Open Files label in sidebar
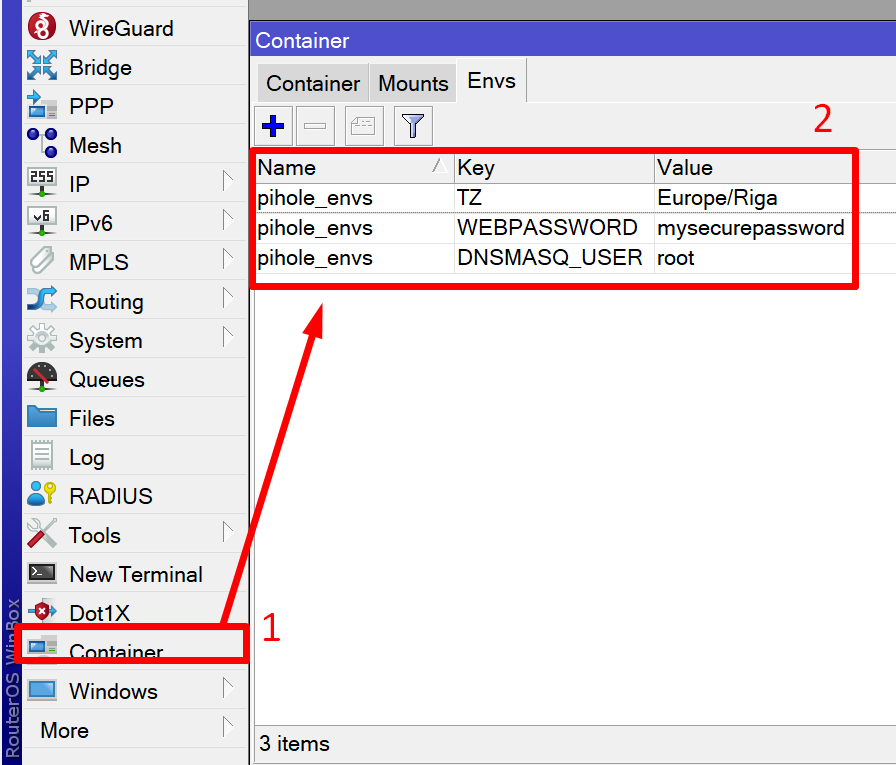This screenshot has height=765, width=896. point(92,418)
